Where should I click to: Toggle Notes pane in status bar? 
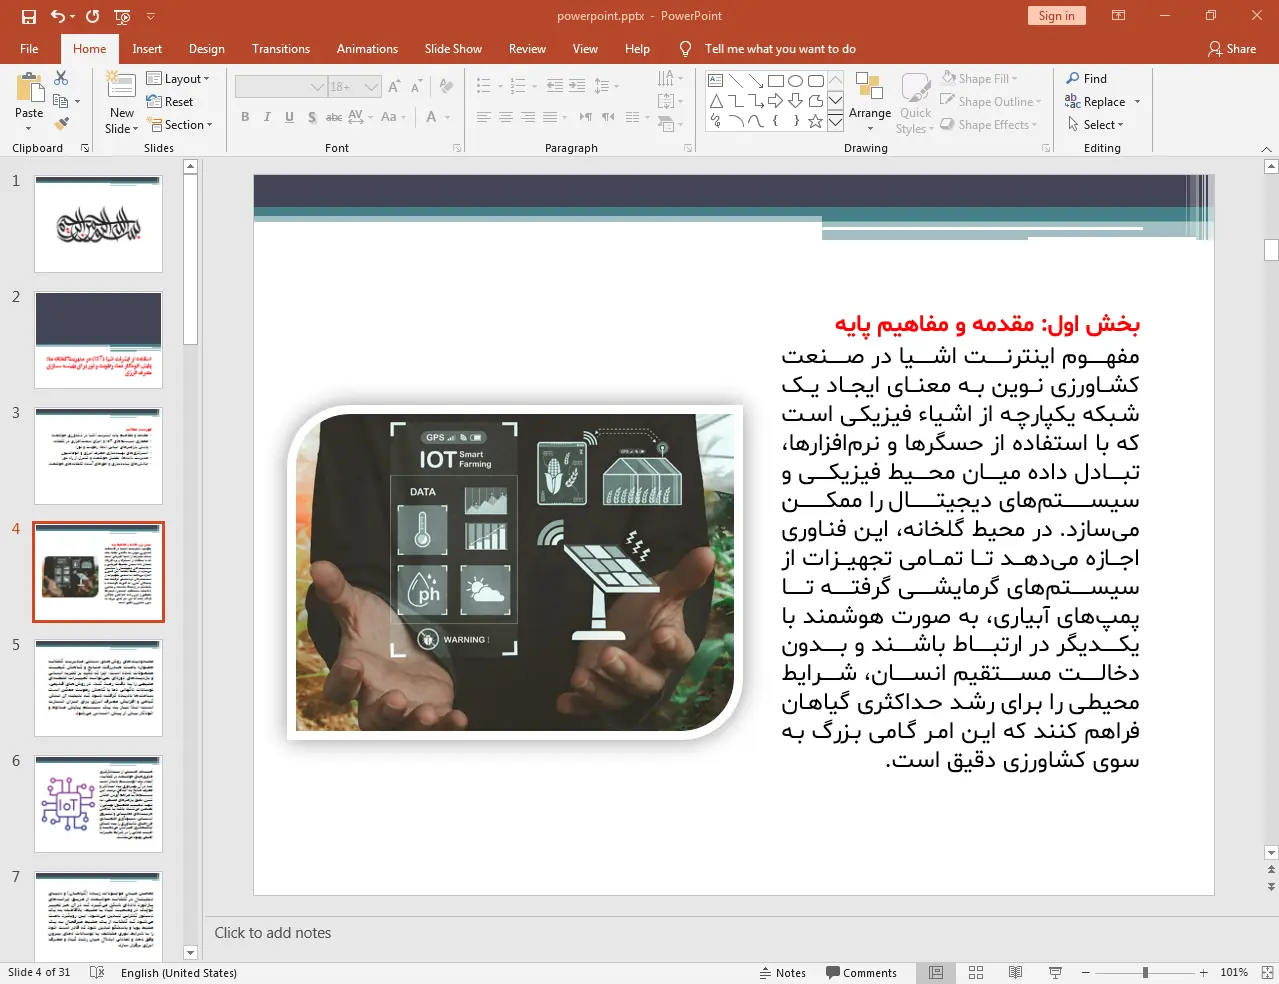click(x=783, y=972)
